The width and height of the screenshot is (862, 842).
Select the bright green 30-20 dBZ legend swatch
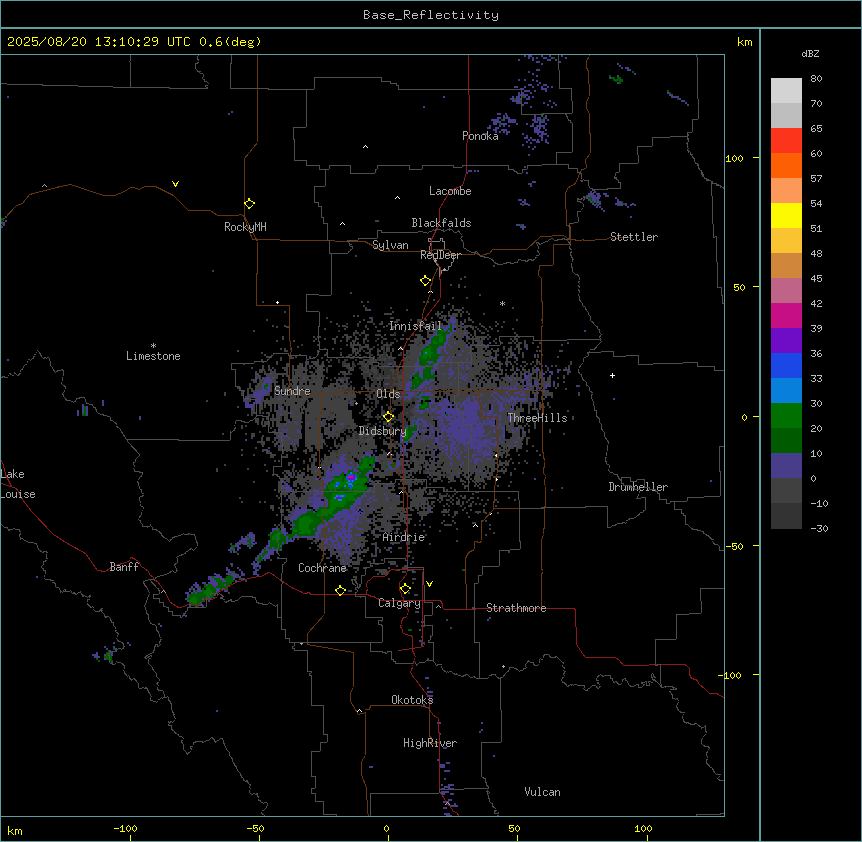786,416
